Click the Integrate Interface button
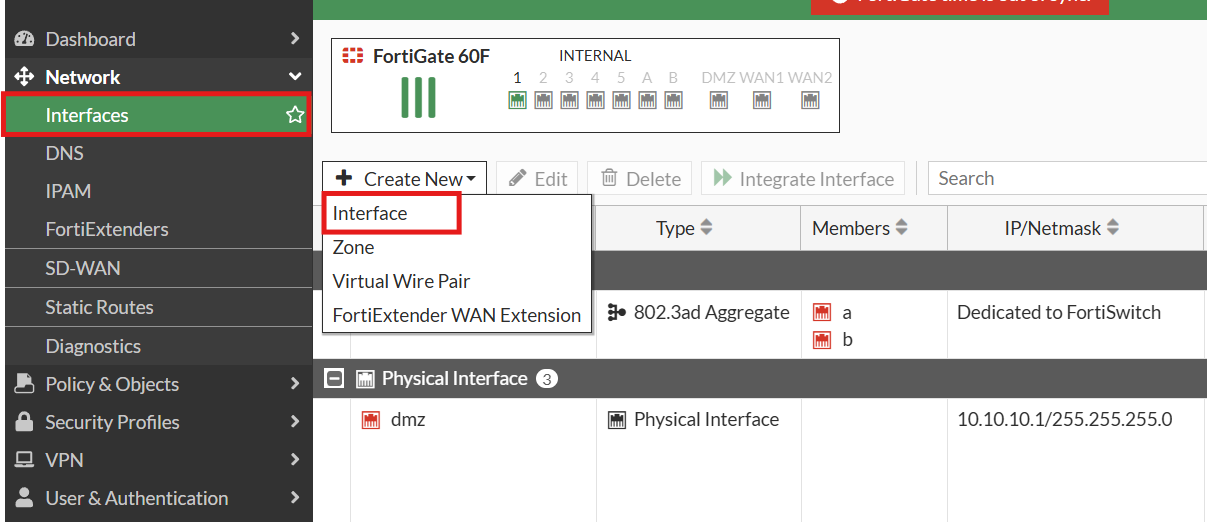 tap(803, 179)
